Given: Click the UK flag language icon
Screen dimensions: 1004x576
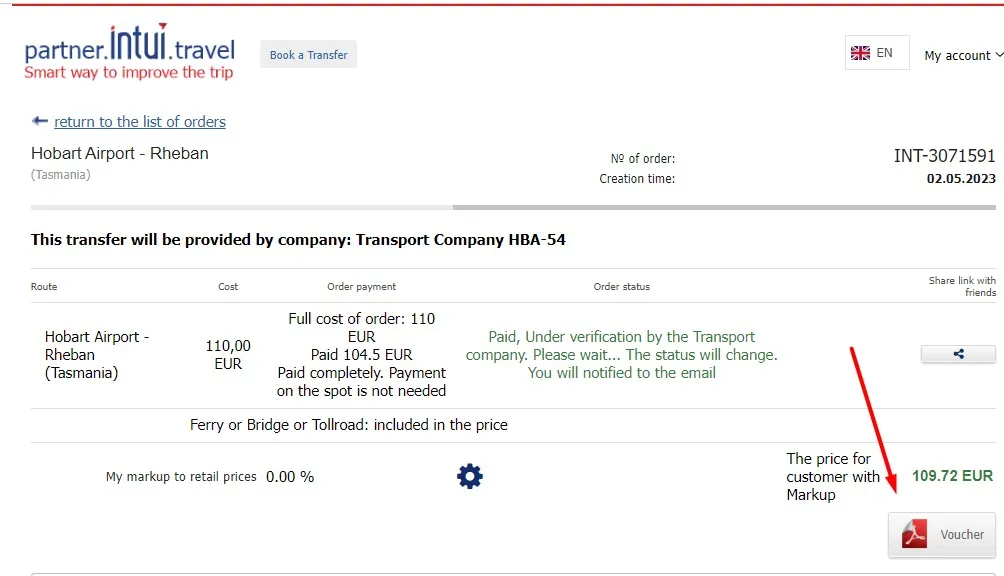Looking at the screenshot, I should pyautogui.click(x=860, y=53).
